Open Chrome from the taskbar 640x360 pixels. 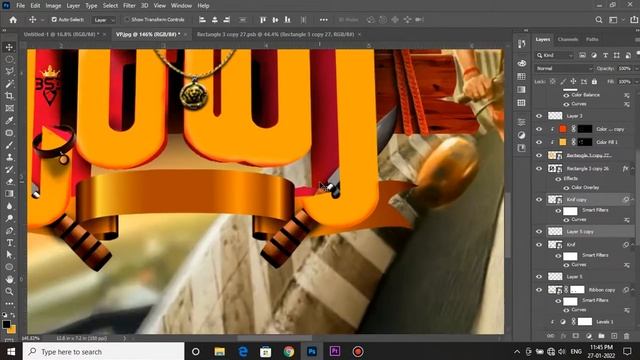coord(289,351)
